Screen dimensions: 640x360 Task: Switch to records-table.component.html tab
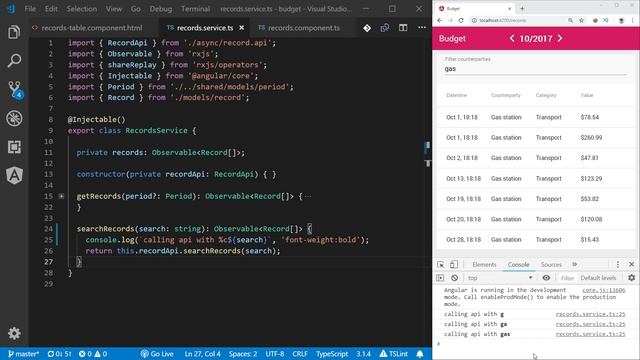(x=92, y=28)
